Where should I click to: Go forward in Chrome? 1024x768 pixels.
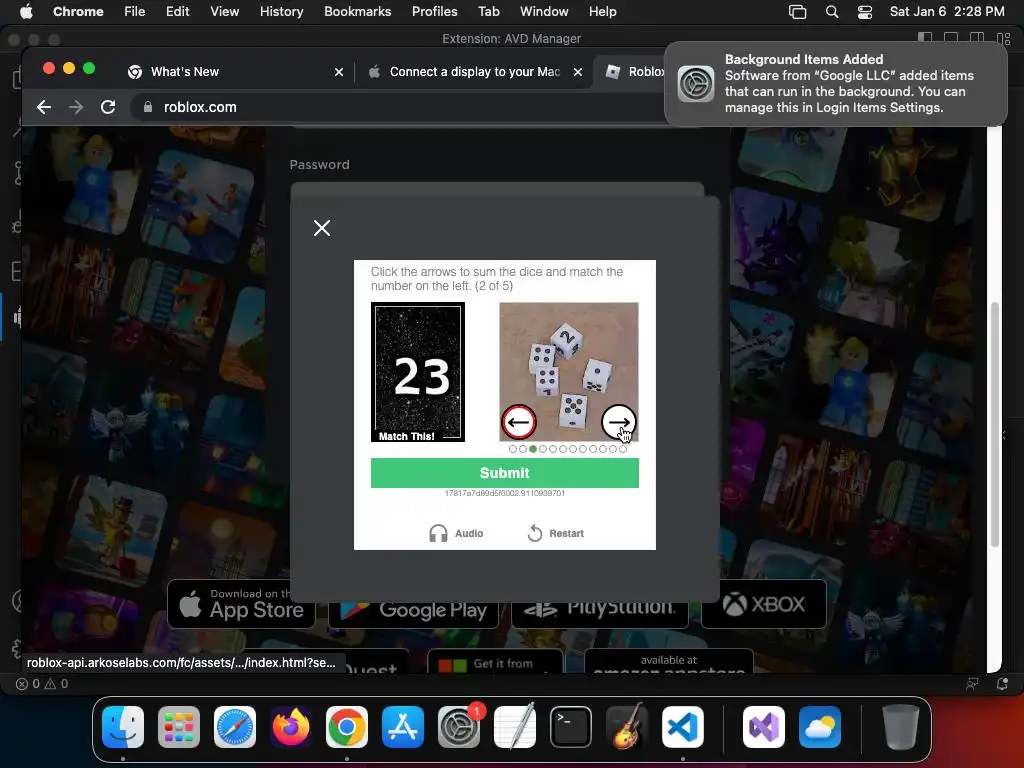76,107
